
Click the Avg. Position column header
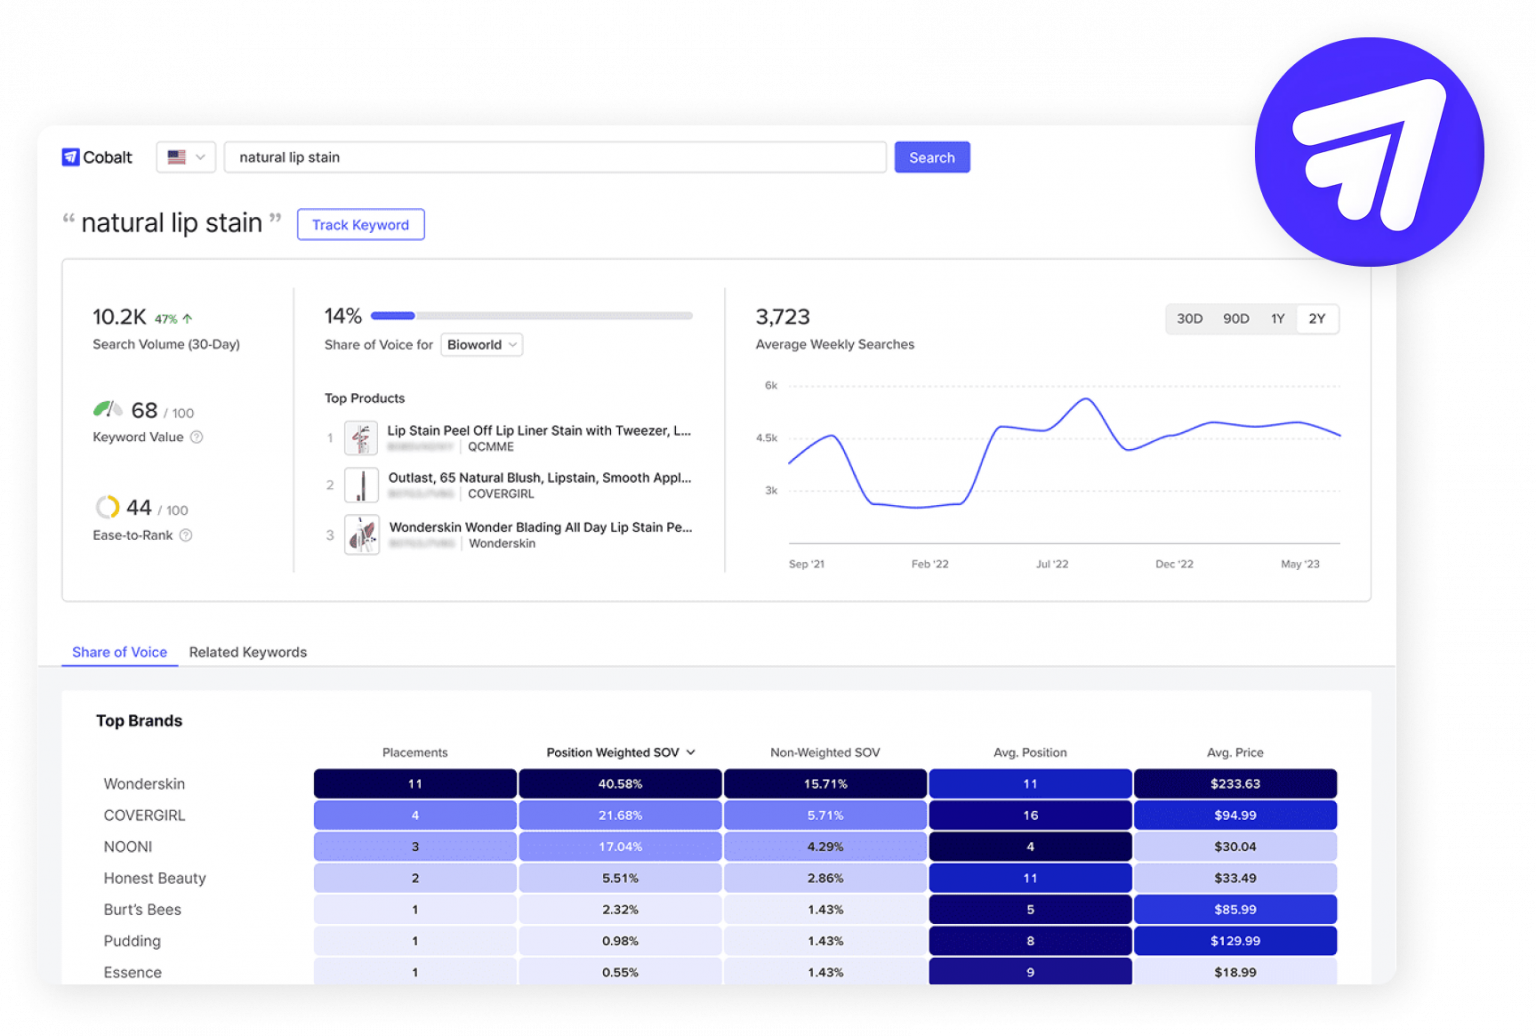pyautogui.click(x=1030, y=753)
